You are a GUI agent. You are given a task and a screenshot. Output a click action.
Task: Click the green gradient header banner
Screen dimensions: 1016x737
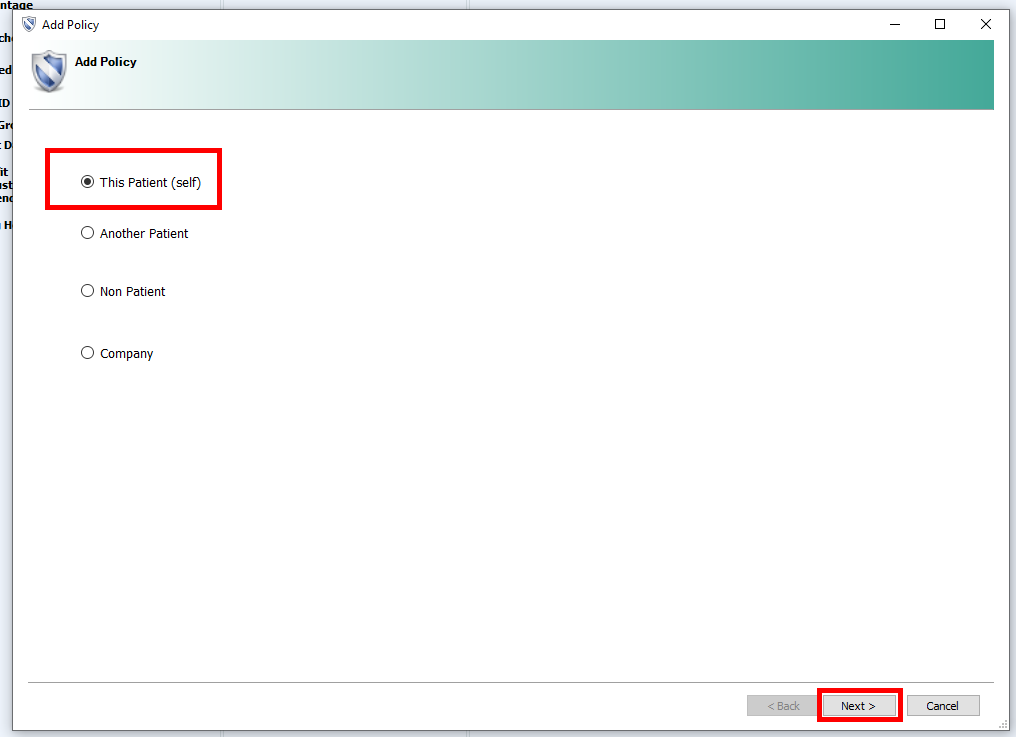click(x=600, y=75)
